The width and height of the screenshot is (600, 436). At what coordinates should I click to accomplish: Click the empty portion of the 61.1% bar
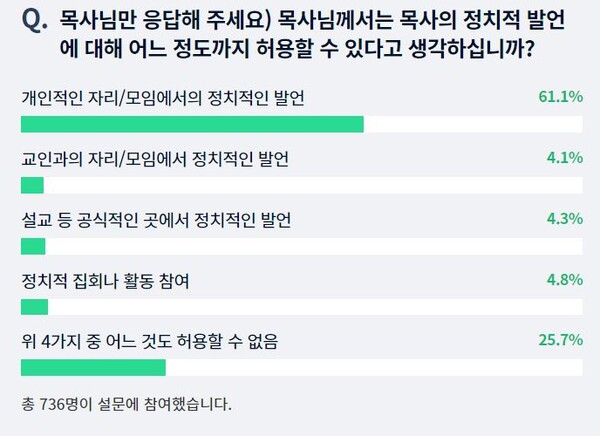pos(473,124)
